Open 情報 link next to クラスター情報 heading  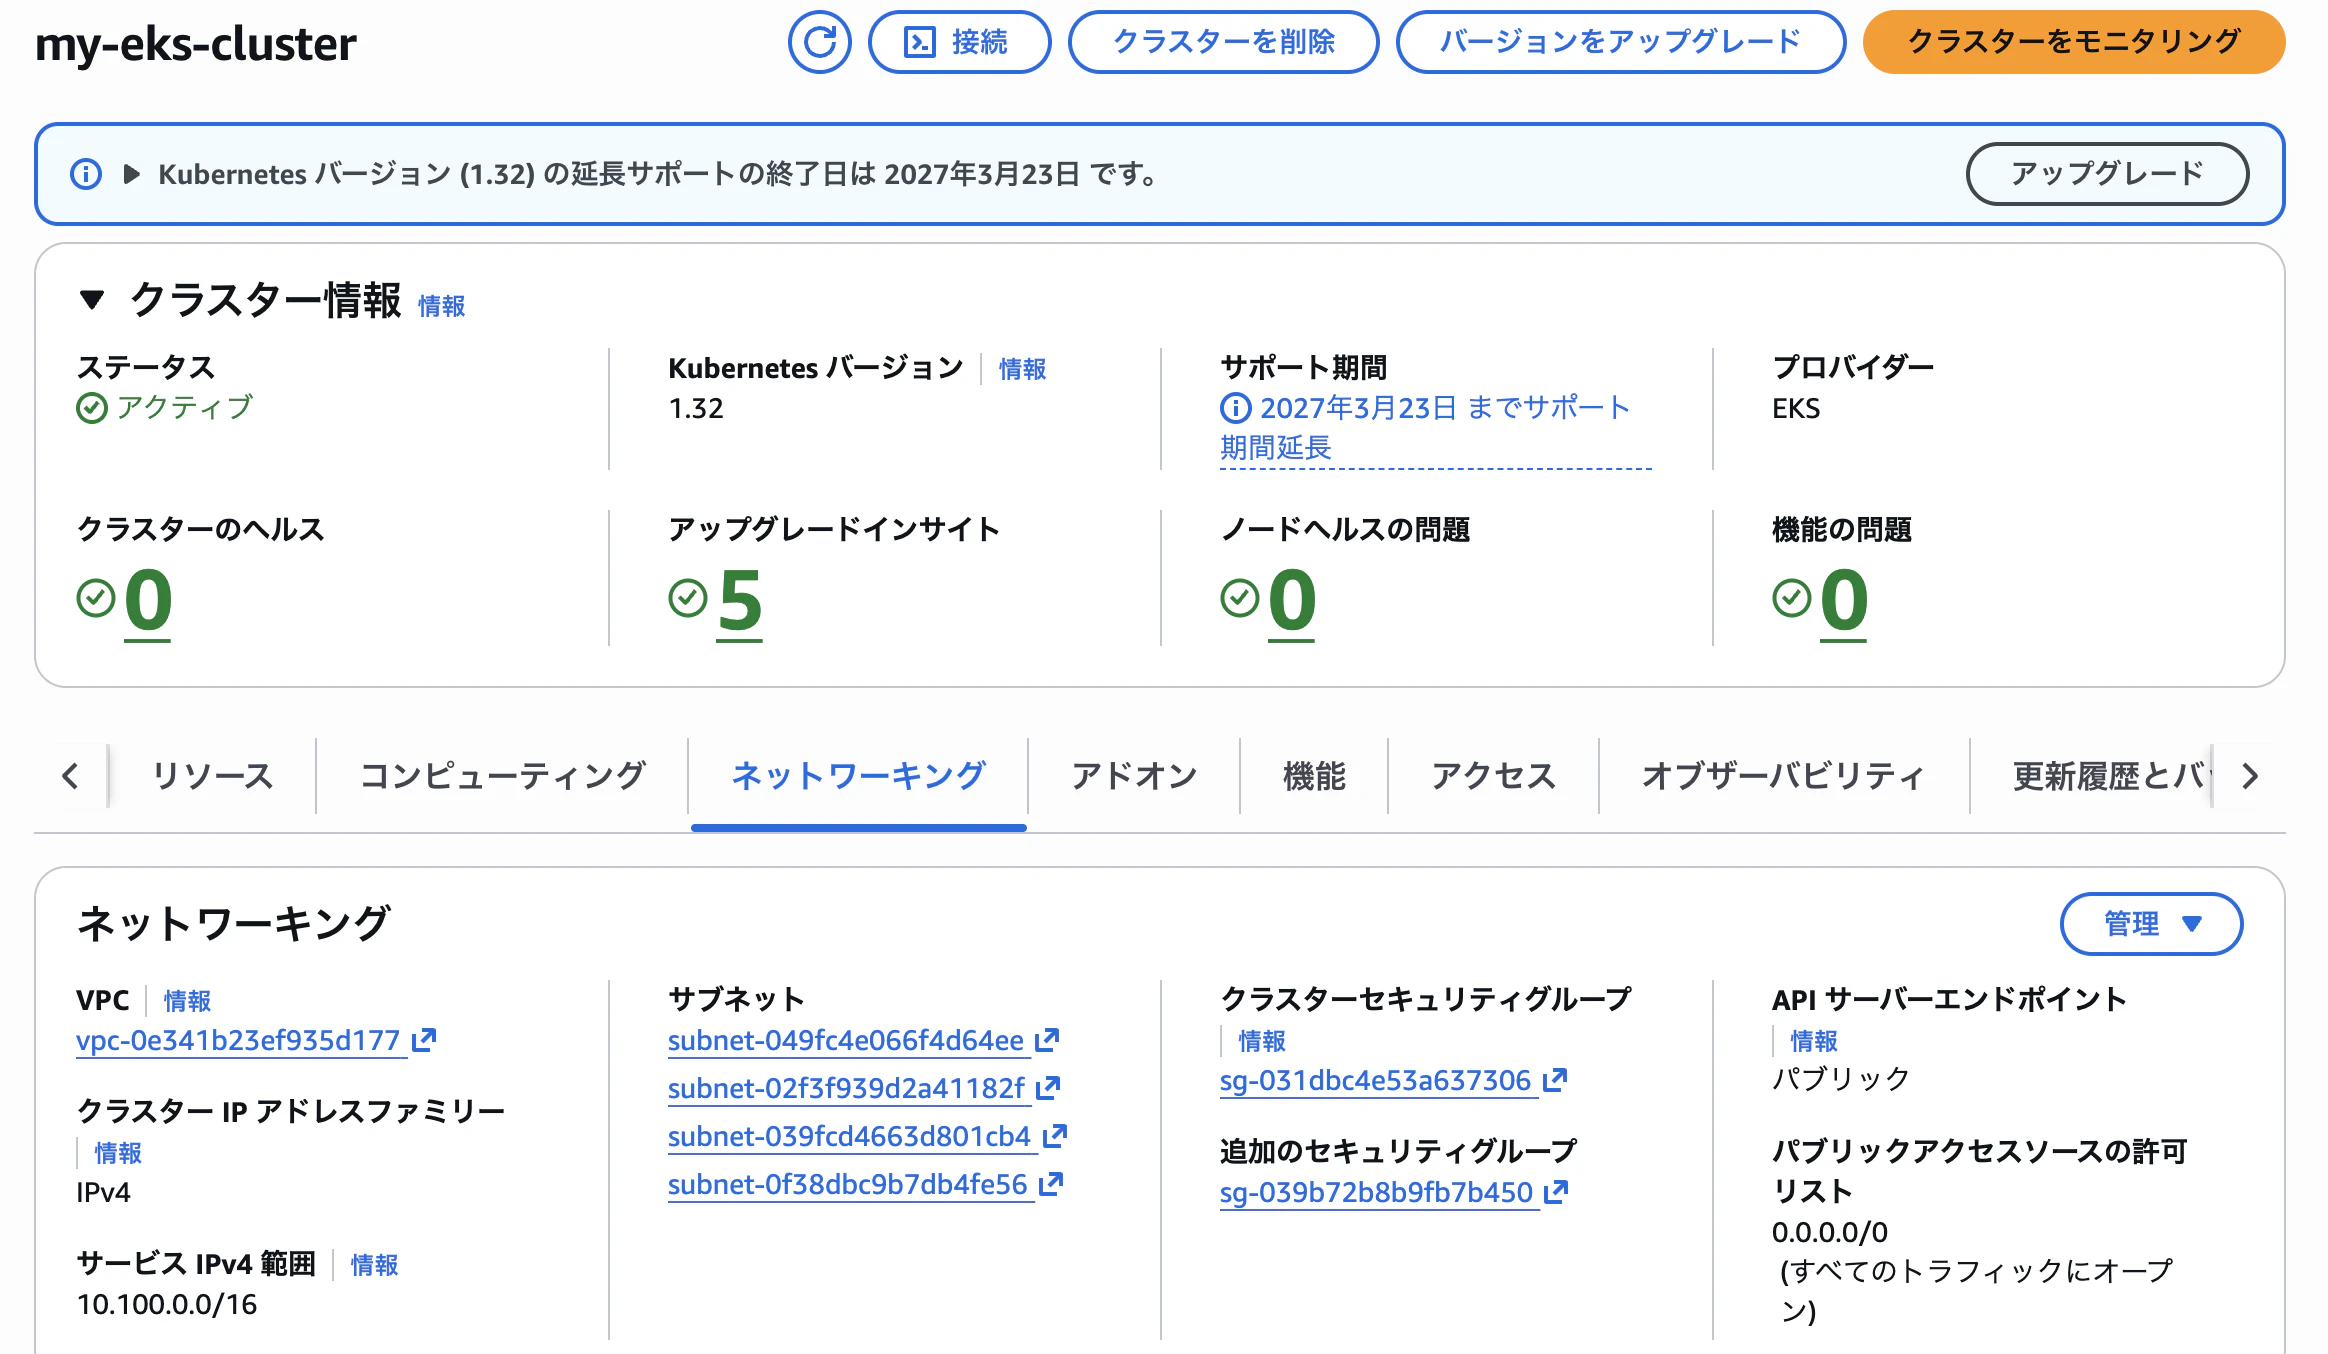441,306
